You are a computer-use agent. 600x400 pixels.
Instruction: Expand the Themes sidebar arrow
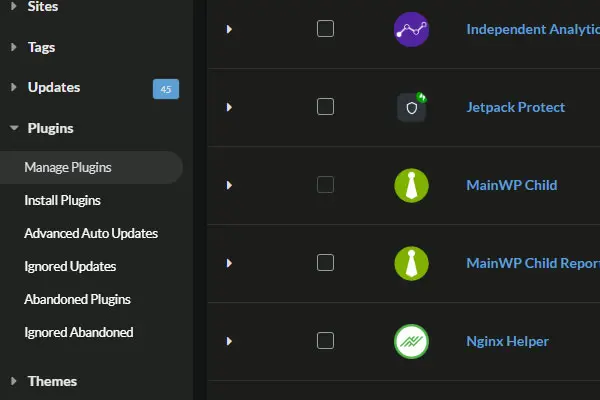tap(14, 381)
